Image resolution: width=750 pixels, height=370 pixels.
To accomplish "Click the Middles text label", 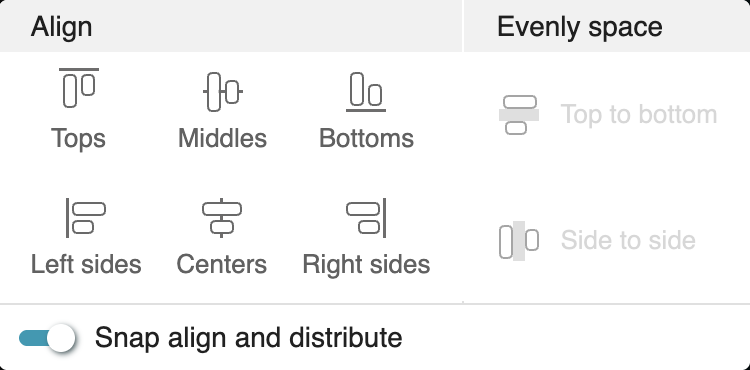I will (222, 139).
